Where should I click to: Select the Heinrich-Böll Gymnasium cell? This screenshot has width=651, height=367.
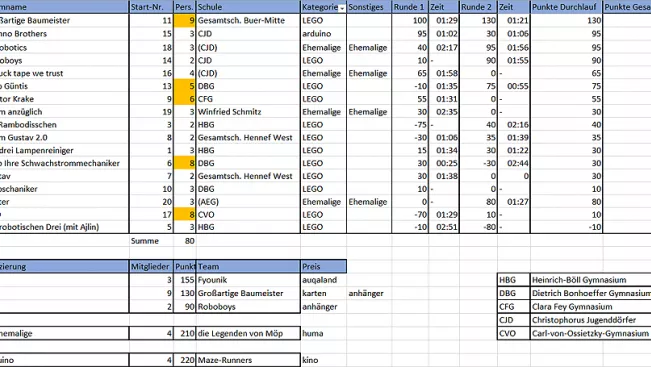[x=591, y=280]
